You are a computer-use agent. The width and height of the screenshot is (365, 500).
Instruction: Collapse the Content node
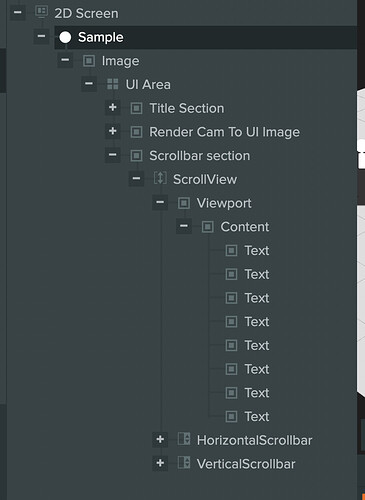point(184,226)
